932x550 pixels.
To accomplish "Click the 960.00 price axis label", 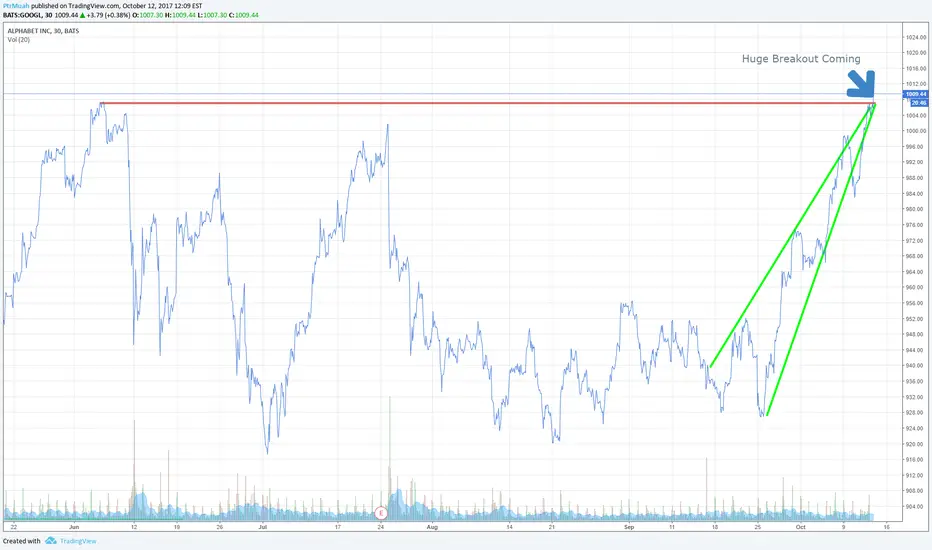I will [x=916, y=288].
